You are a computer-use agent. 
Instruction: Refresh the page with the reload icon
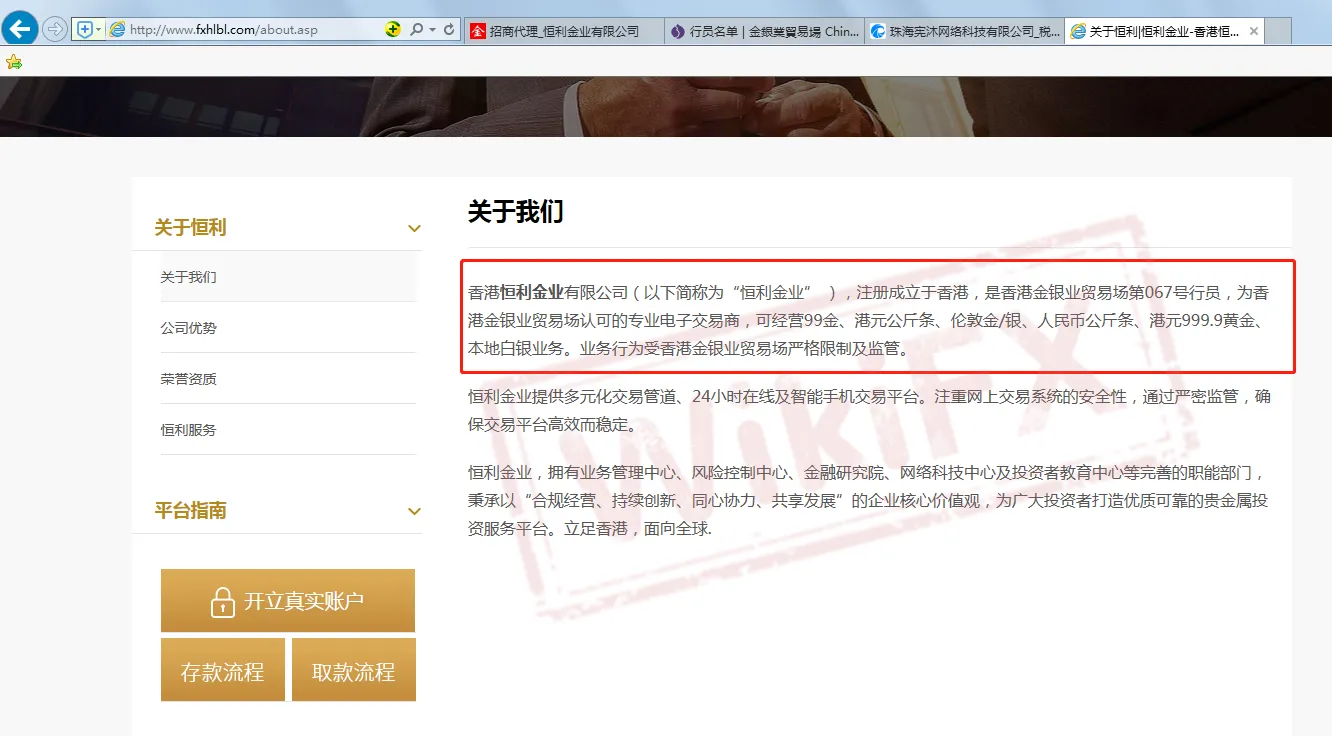(x=449, y=30)
